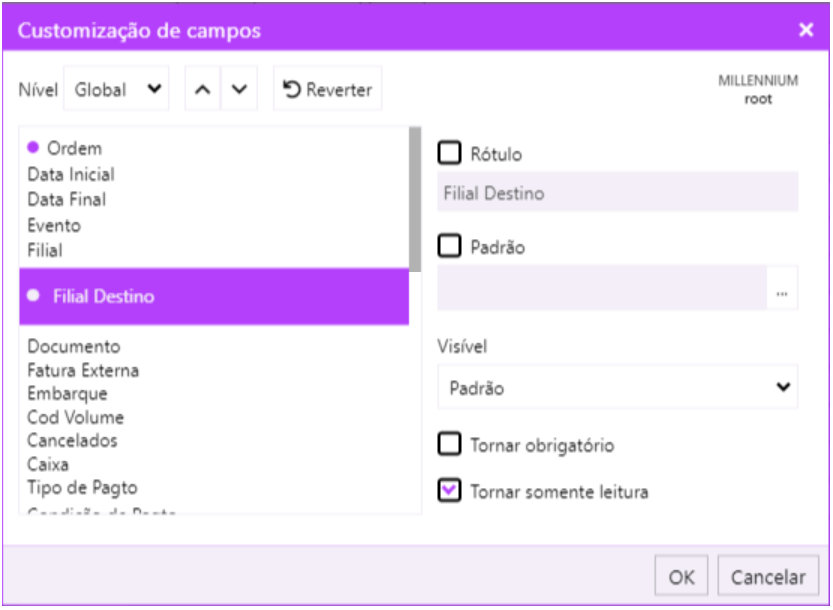This screenshot has width=833, height=610.
Task: Open the Padrão ellipsis browse button
Action: coord(782,293)
